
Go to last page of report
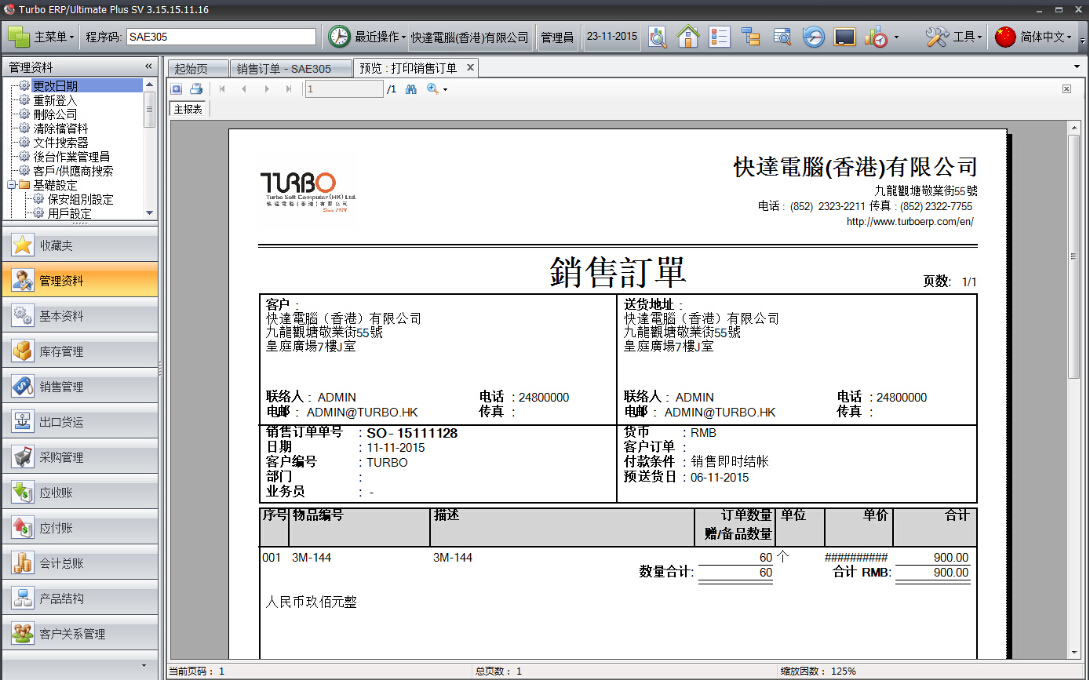point(288,89)
